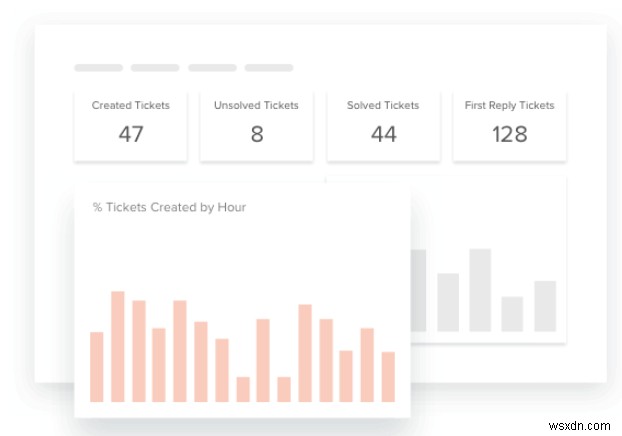Open the Created Tickets card
Viewport: 622px width, 436px height.
tap(131, 124)
